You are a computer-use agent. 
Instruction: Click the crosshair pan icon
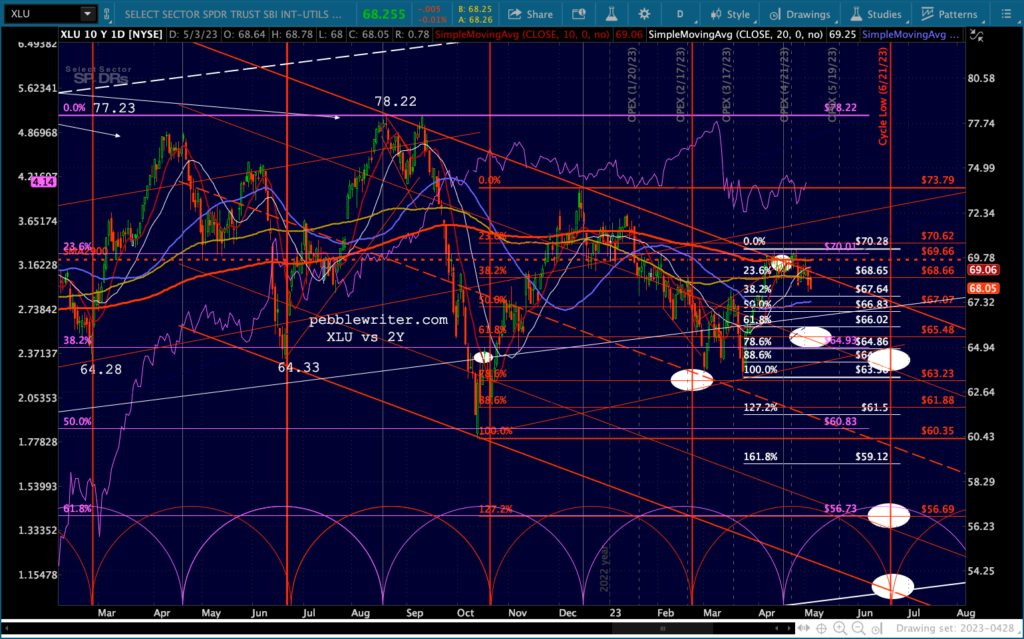tap(822, 629)
